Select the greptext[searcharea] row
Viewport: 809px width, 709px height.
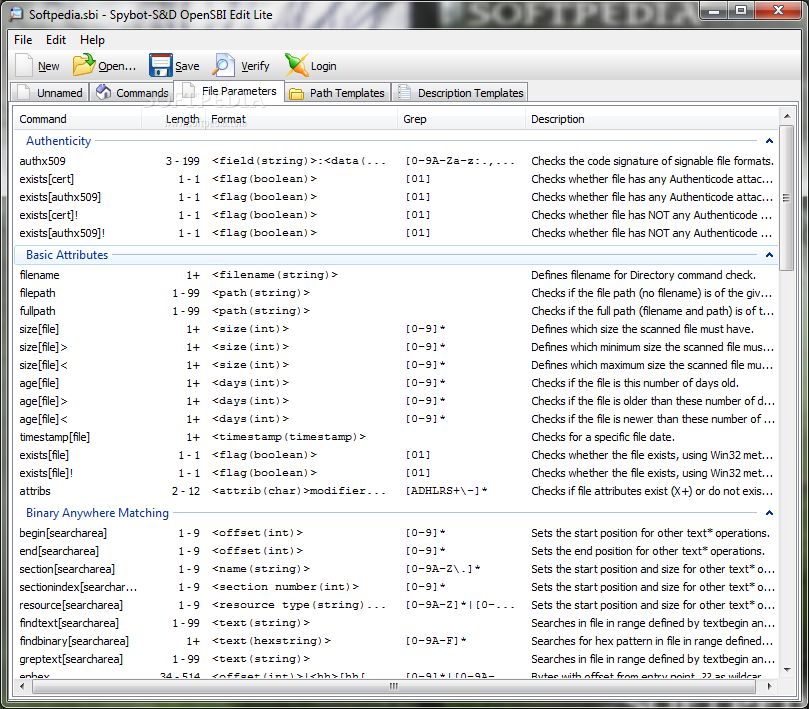tap(396, 659)
